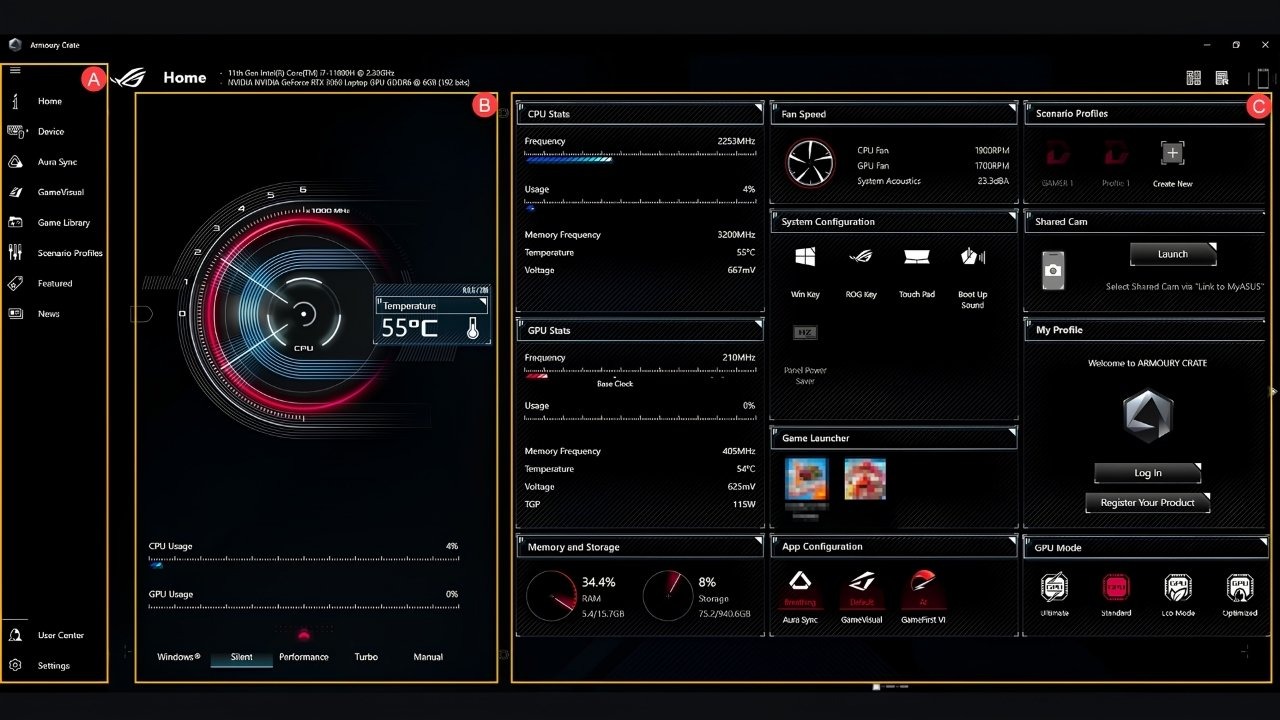The height and width of the screenshot is (720, 1280).
Task: Expand the hamburger menu at top left
Action: [15, 70]
